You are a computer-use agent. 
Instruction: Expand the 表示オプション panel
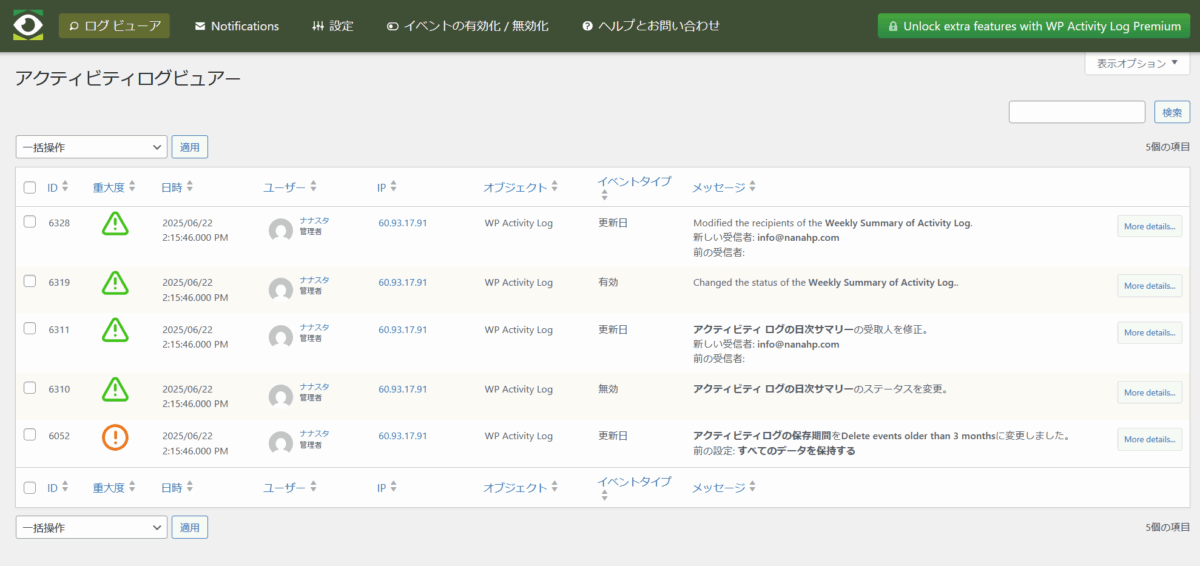(1137, 63)
